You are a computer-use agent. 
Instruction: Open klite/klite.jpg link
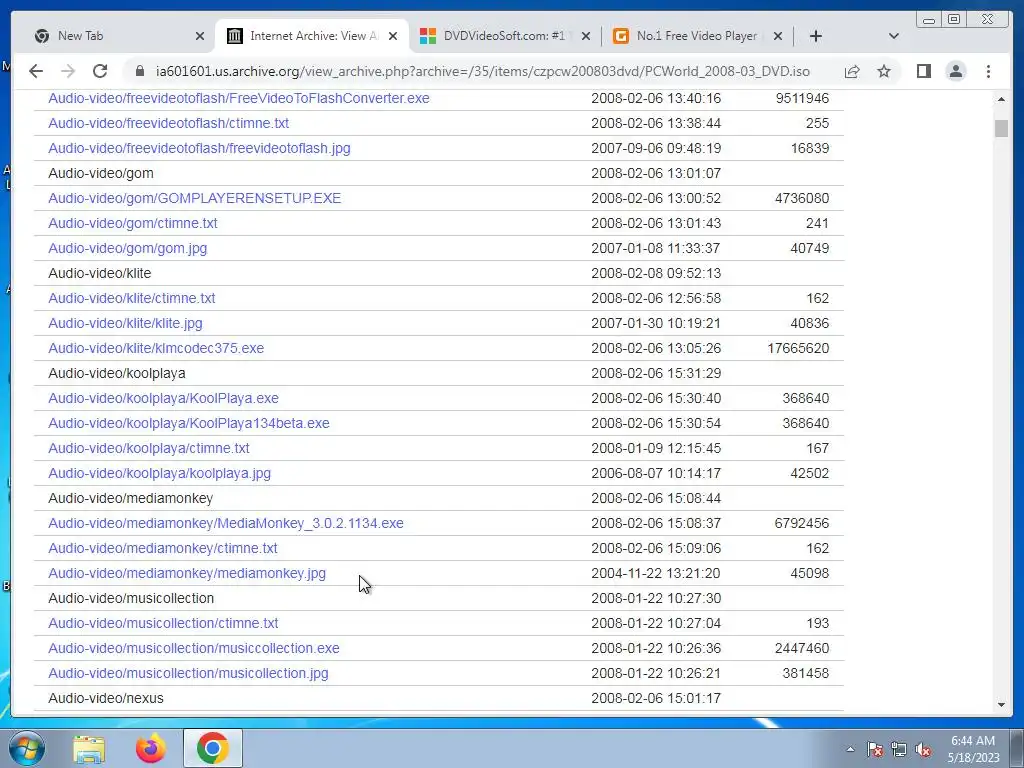point(125,323)
